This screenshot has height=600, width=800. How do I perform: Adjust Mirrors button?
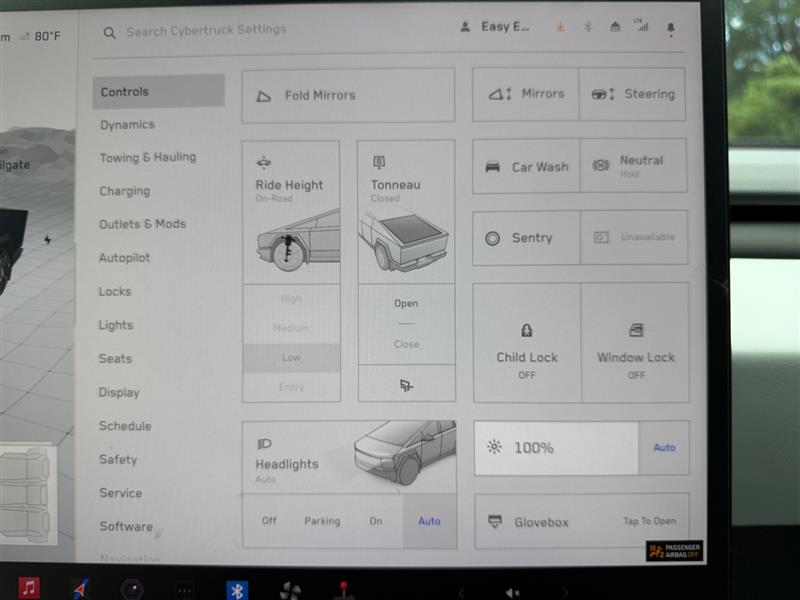tap(526, 94)
